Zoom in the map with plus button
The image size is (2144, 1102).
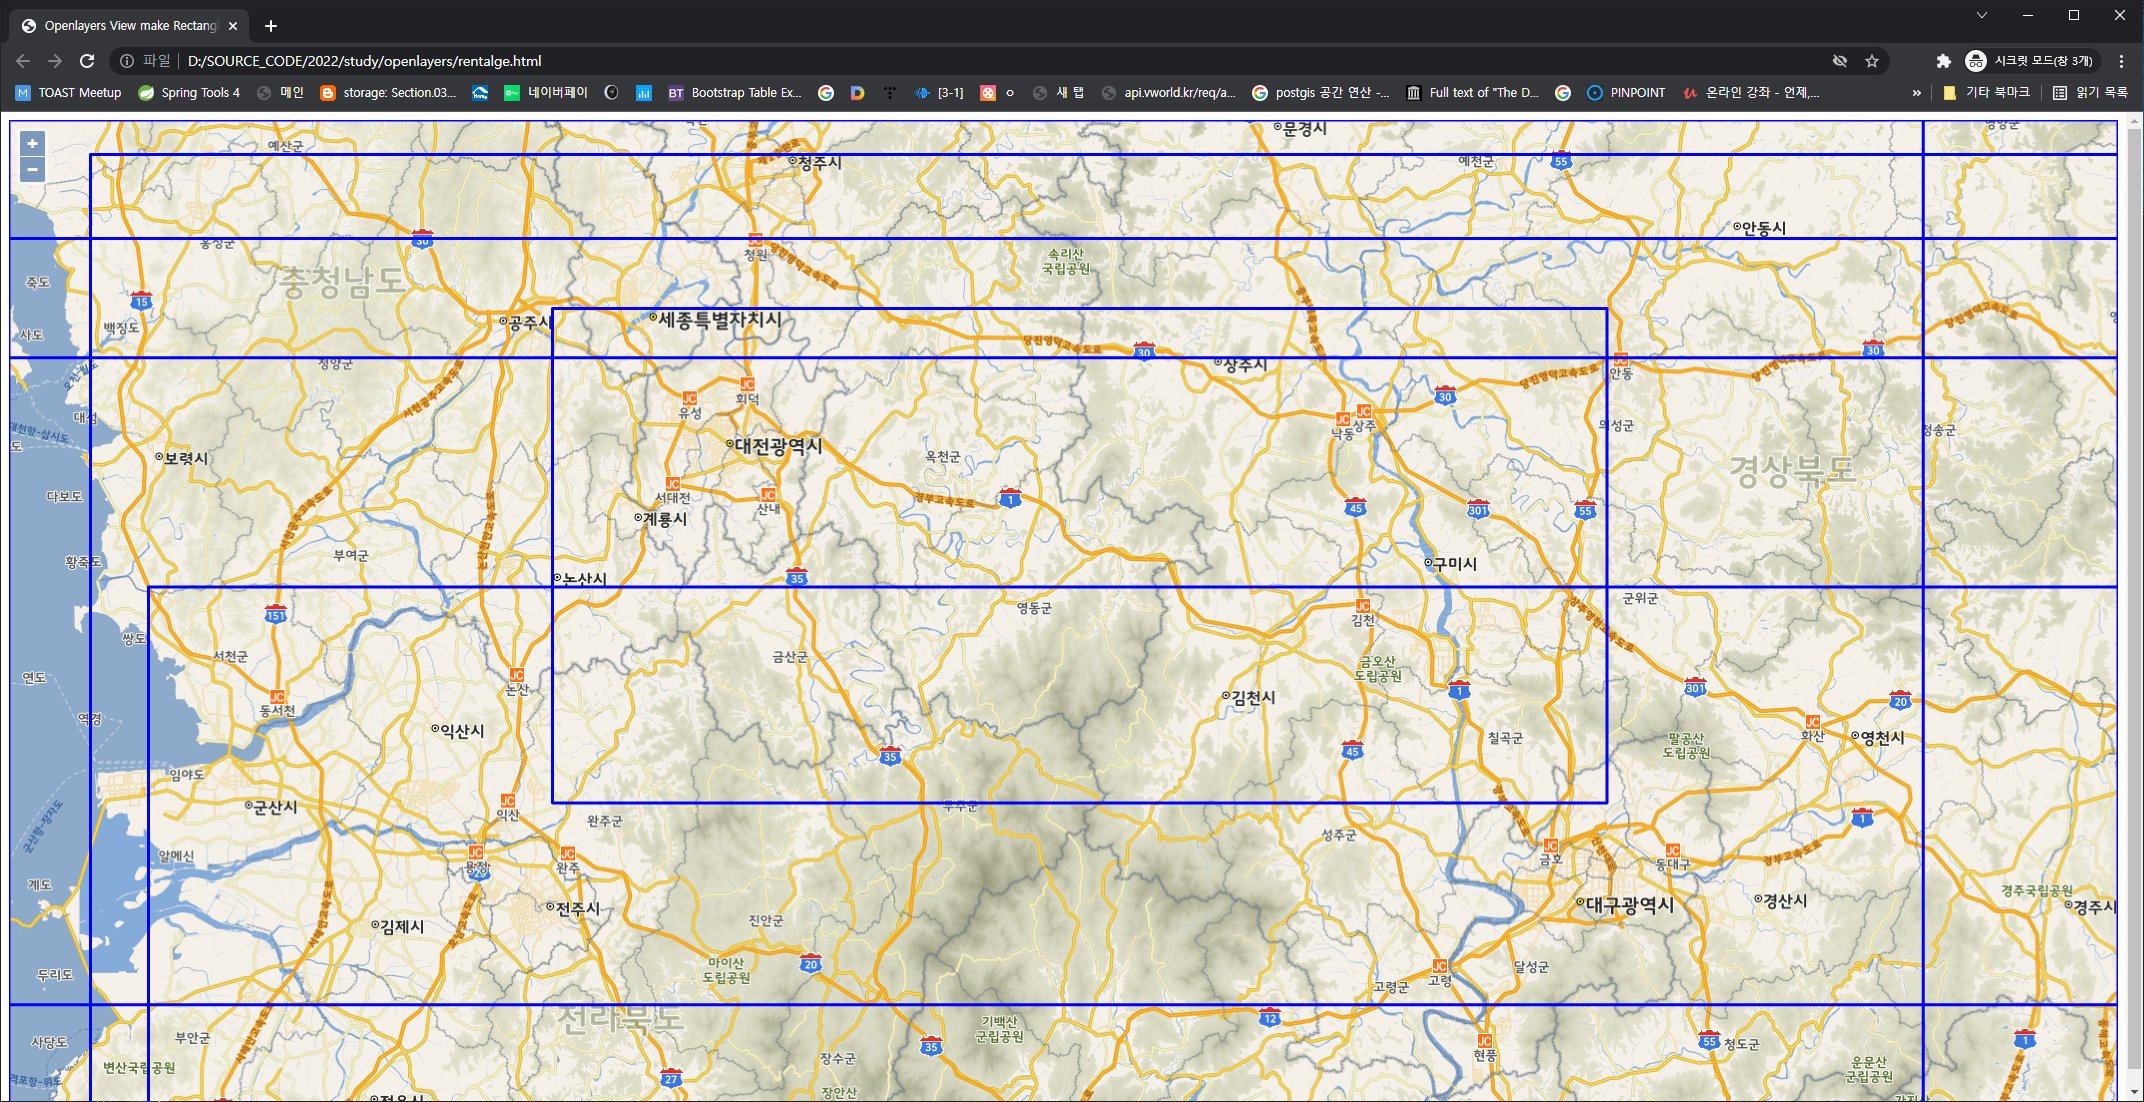(32, 144)
